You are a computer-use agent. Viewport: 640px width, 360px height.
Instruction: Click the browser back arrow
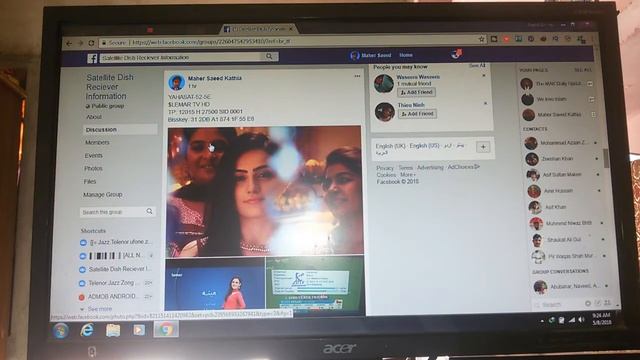[69, 43]
